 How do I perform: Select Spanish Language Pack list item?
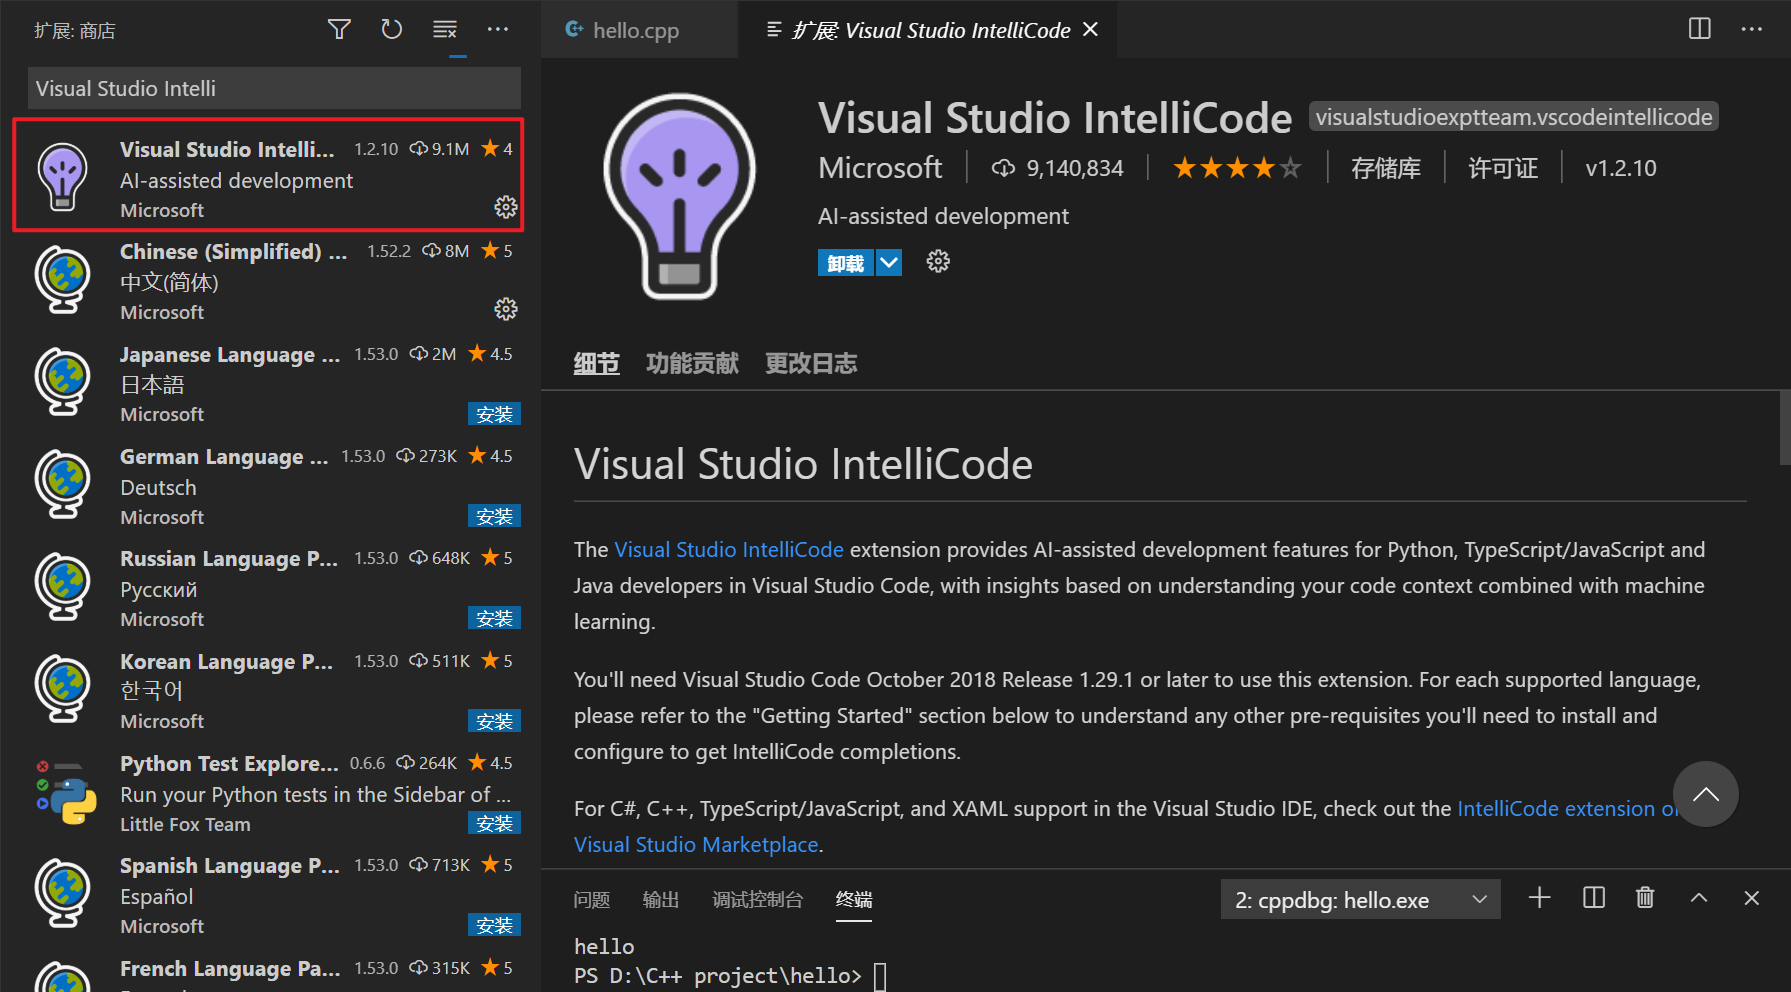tap(268, 896)
